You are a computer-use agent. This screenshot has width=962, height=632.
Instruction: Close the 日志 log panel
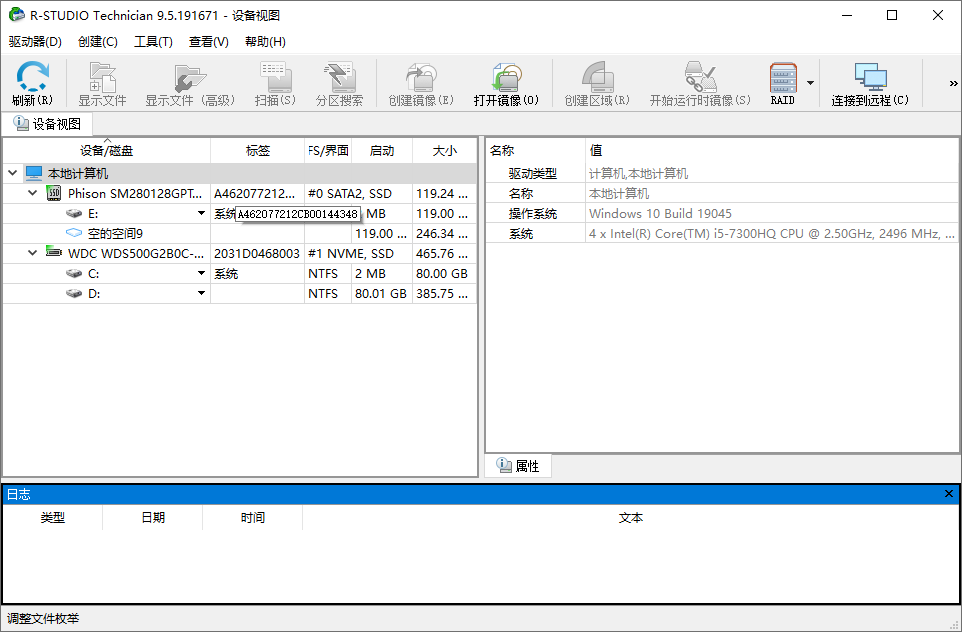point(949,494)
